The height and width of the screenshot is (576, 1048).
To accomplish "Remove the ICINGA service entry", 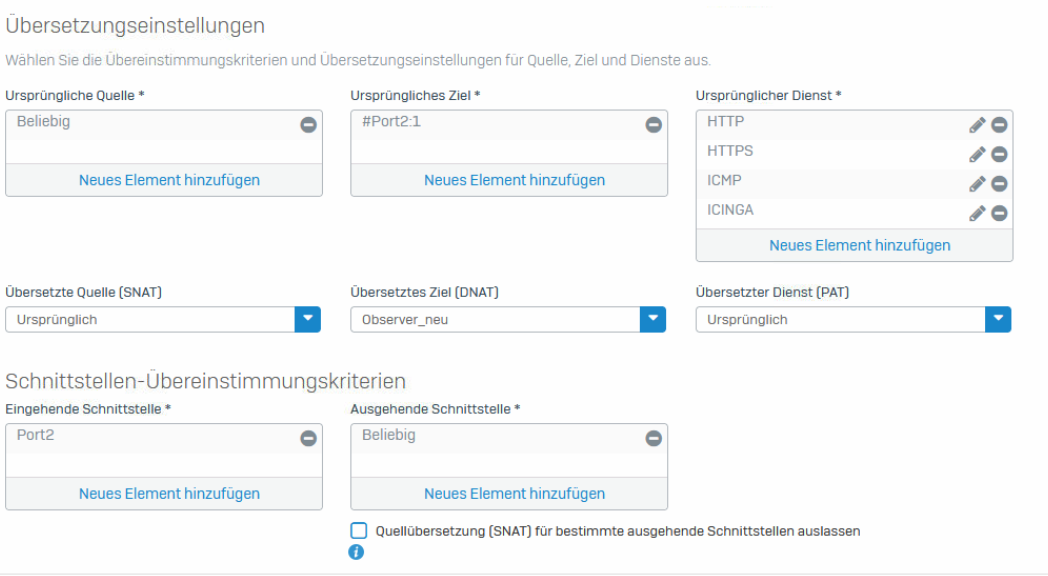I will point(999,213).
